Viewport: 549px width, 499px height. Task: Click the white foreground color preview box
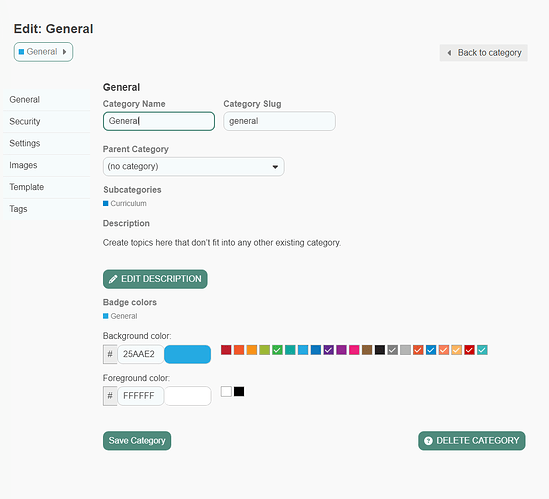point(188,396)
